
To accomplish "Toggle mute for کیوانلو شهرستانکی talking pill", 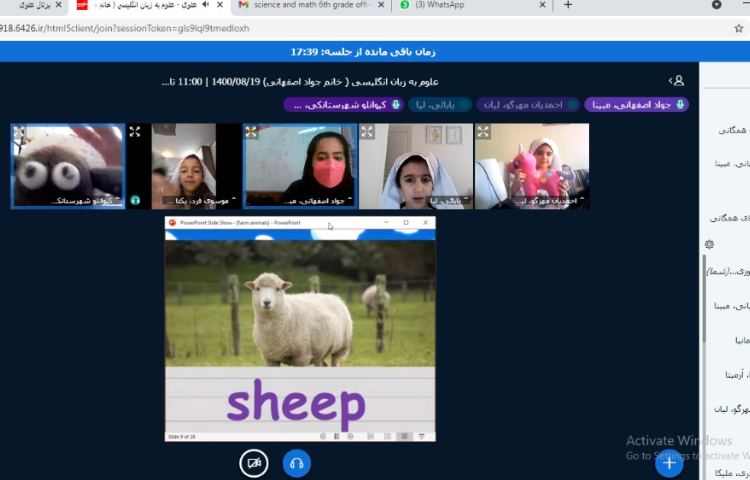I will pos(344,104).
